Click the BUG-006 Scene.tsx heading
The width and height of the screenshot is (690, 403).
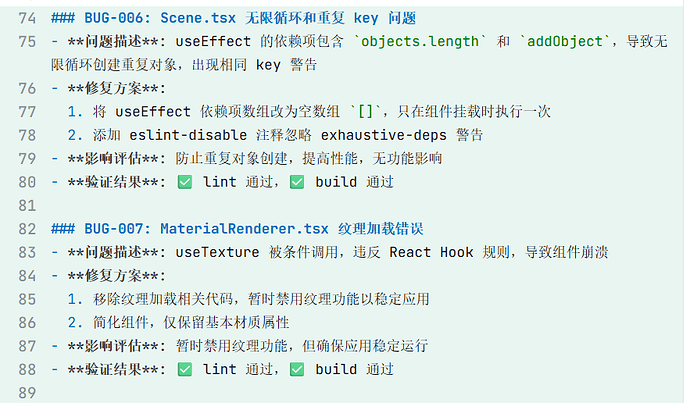point(233,18)
